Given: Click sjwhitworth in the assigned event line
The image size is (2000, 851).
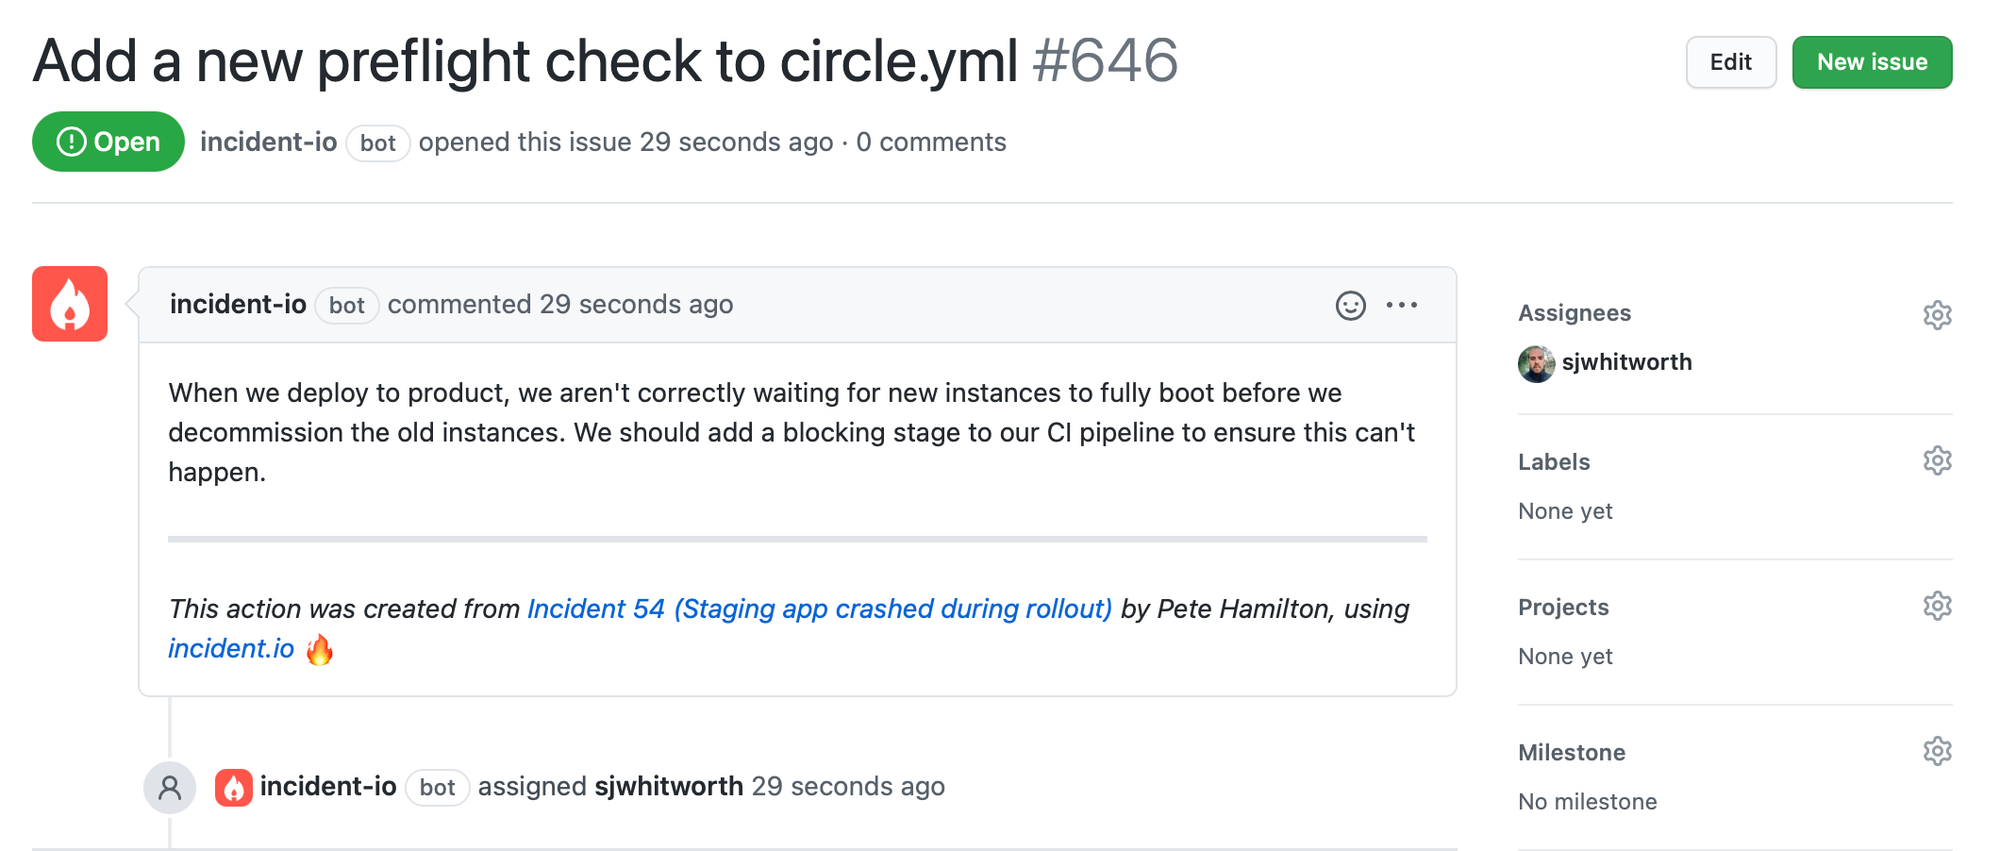Looking at the screenshot, I should pyautogui.click(x=669, y=786).
